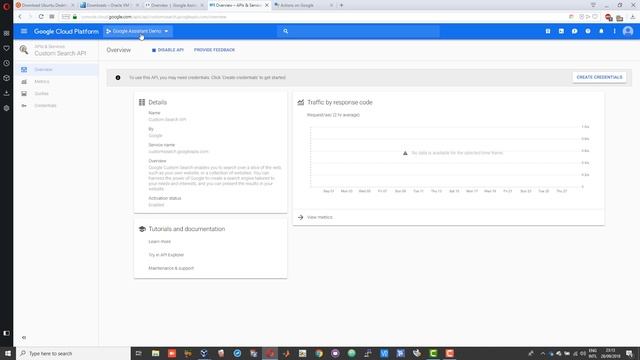This screenshot has width=640, height=360.
Task: Open the Google Cloud Platform navigation menu
Action: coord(24,31)
